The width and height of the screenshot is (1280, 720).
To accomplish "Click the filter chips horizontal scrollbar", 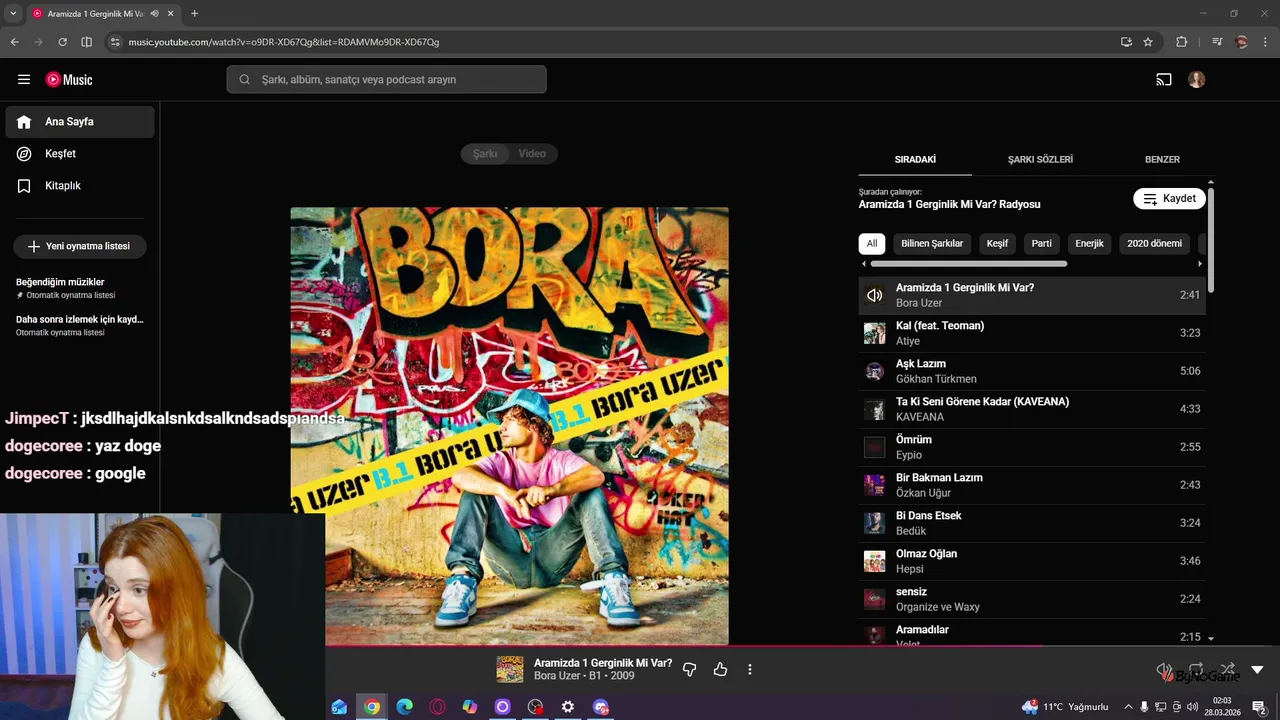I will pyautogui.click(x=968, y=264).
